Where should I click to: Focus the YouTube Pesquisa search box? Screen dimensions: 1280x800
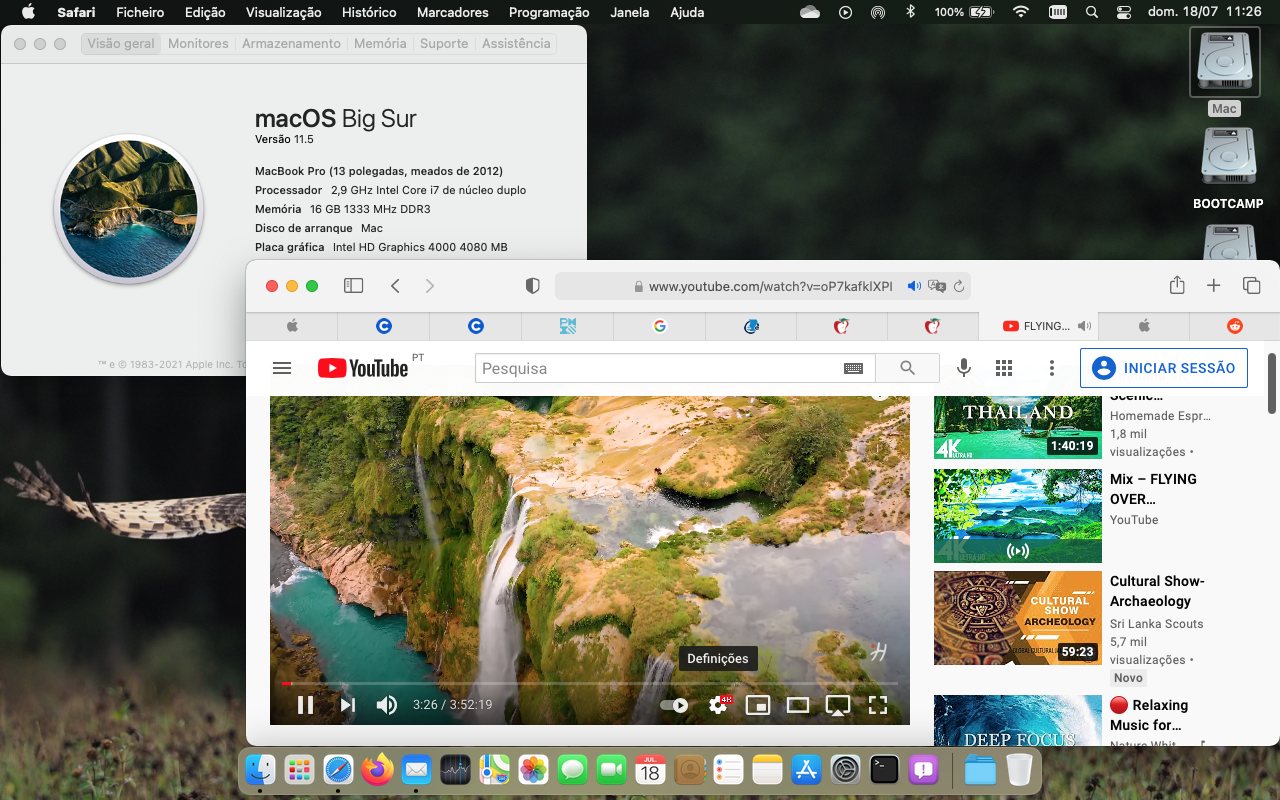pyautogui.click(x=658, y=368)
